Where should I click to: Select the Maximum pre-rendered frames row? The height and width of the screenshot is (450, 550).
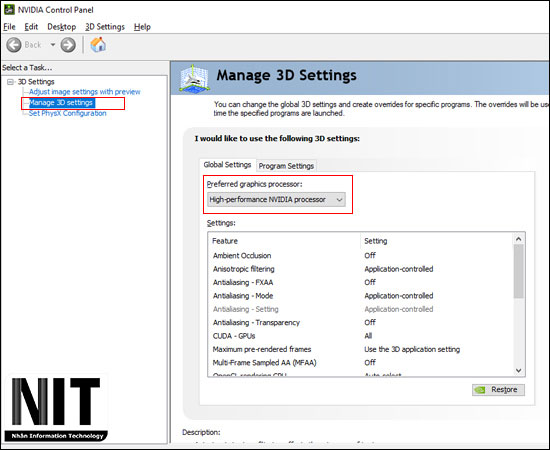point(361,349)
